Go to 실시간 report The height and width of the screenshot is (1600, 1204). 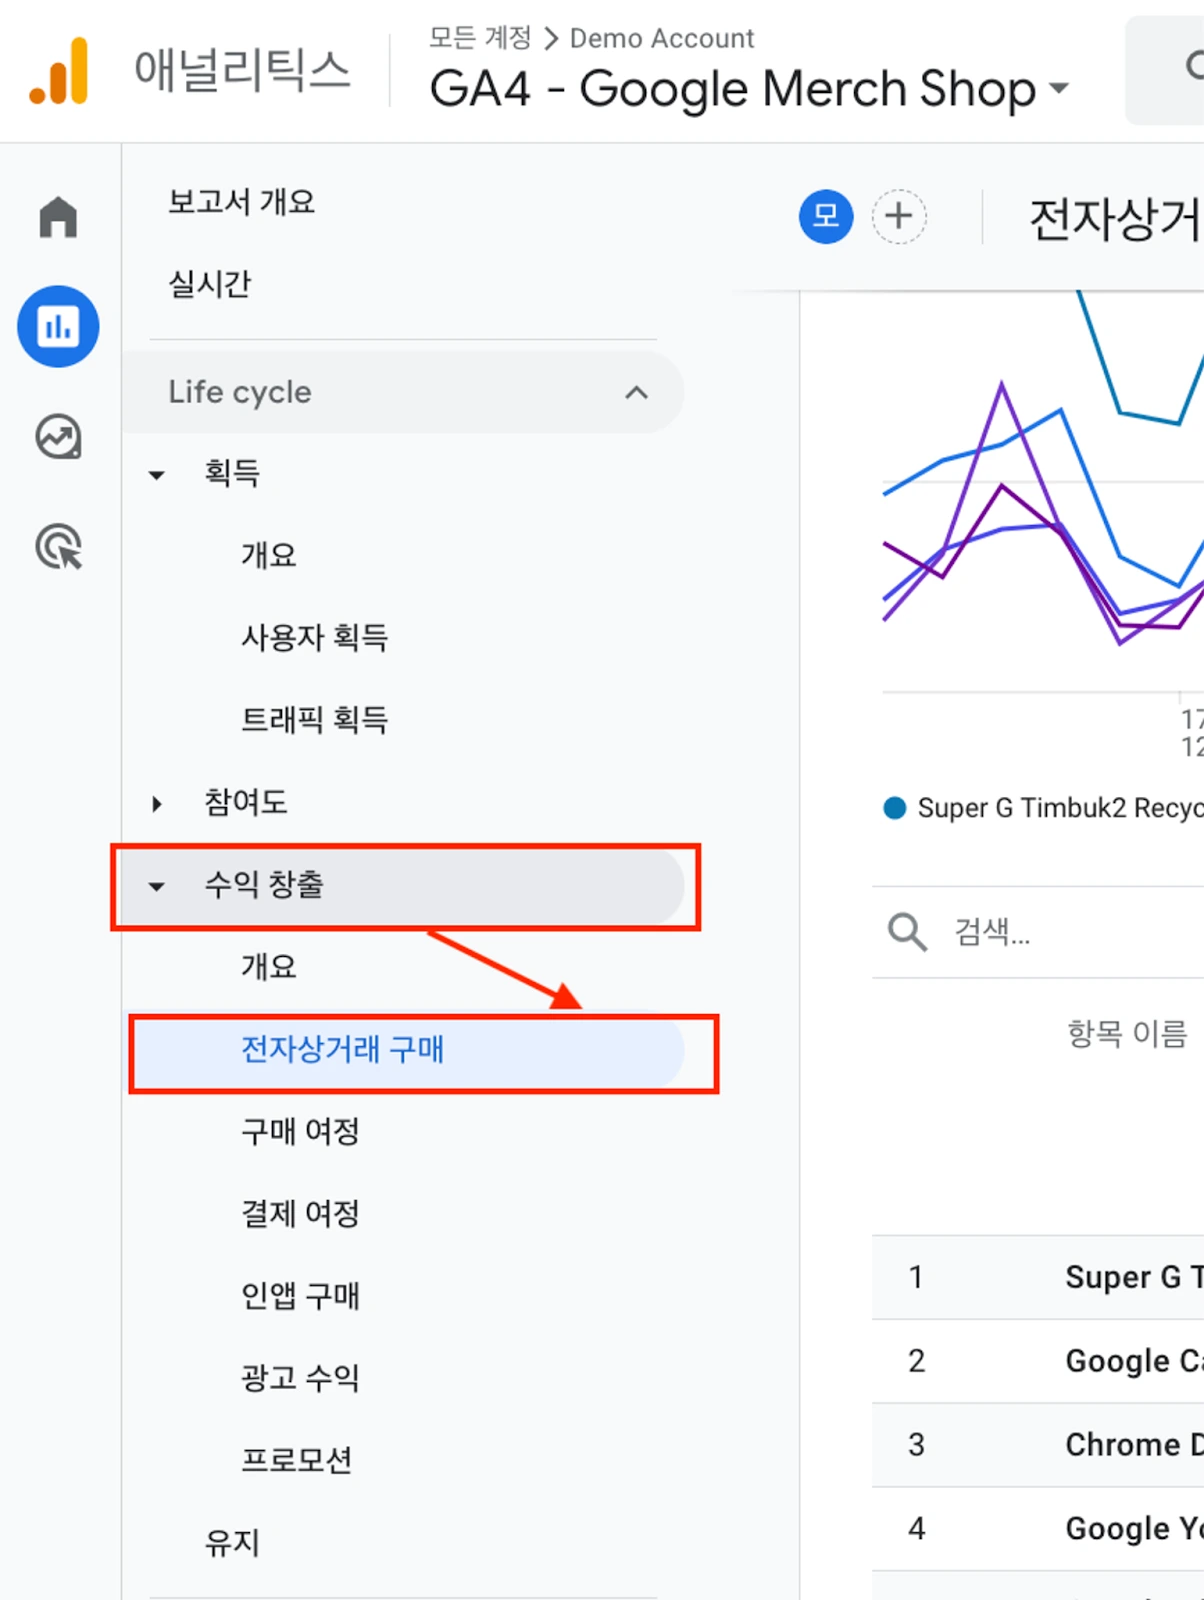(x=209, y=284)
